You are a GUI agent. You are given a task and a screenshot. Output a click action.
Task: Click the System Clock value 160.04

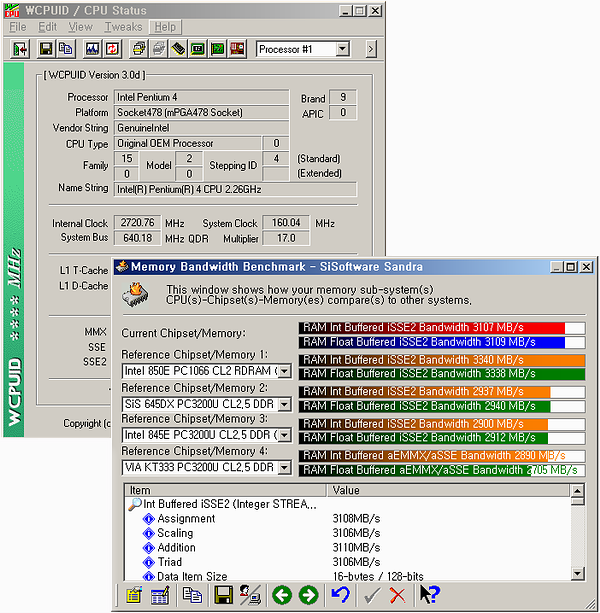[x=286, y=222]
